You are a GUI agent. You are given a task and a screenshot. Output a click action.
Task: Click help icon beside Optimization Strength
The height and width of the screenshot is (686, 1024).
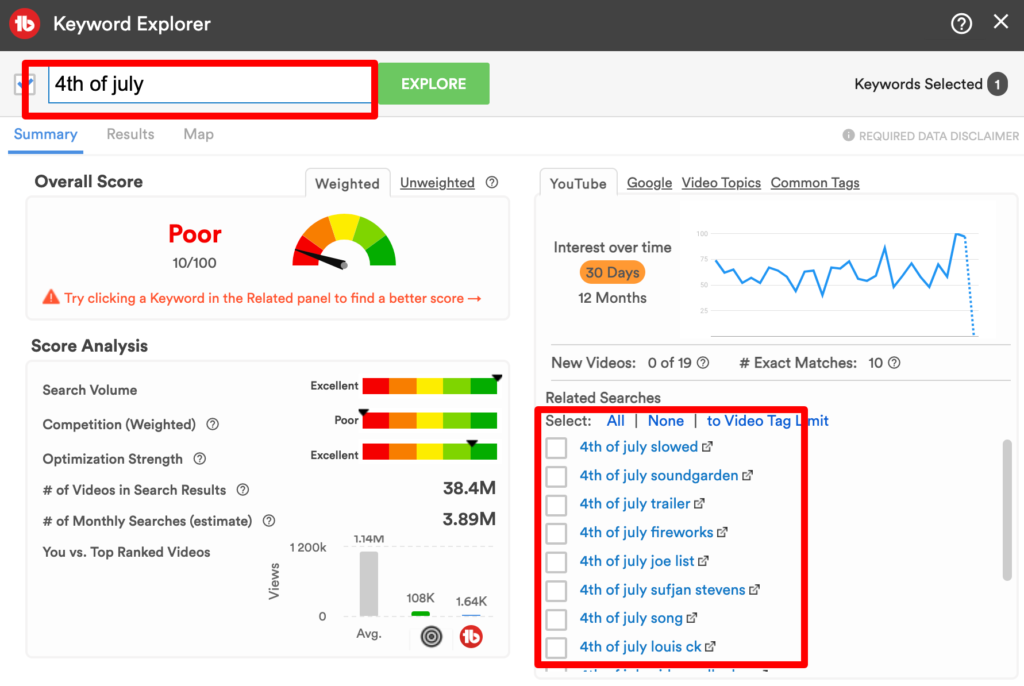pos(199,459)
